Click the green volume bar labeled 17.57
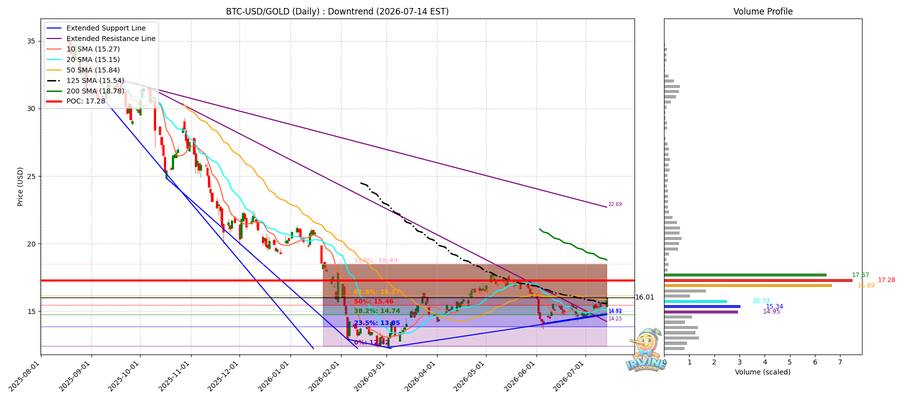Viewport: 900px width, 400px height. [x=745, y=275]
